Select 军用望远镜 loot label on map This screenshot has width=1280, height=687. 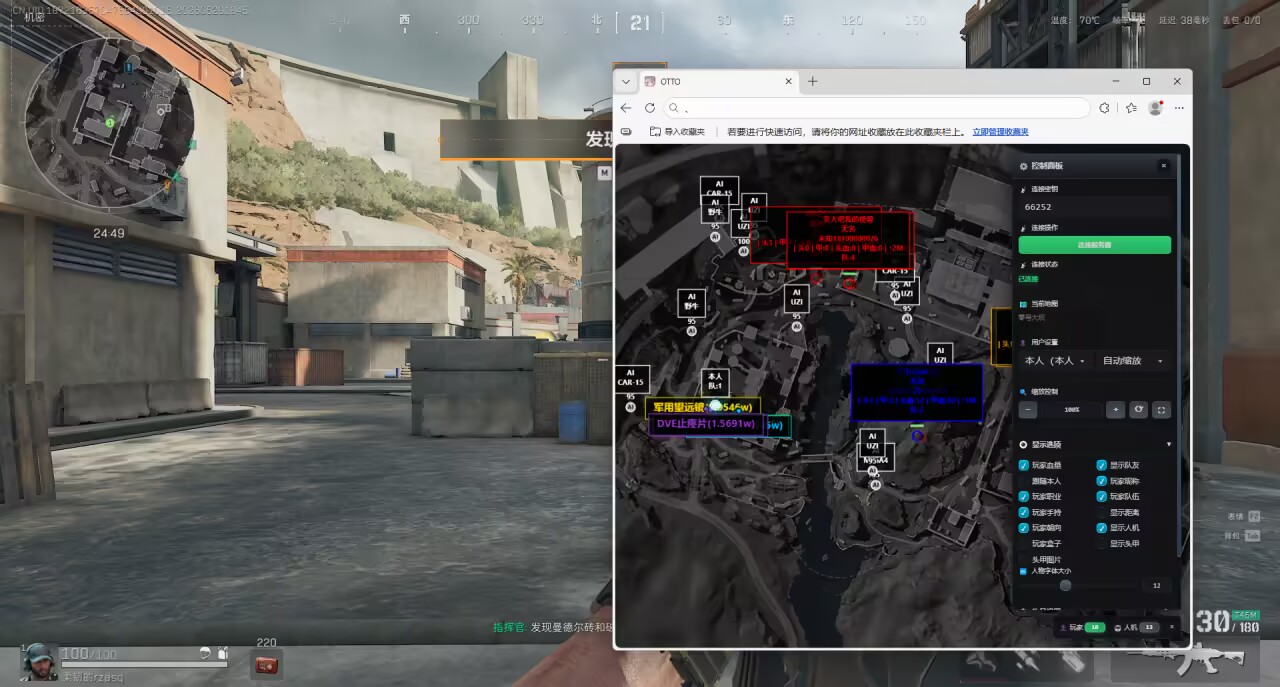[x=702, y=407]
